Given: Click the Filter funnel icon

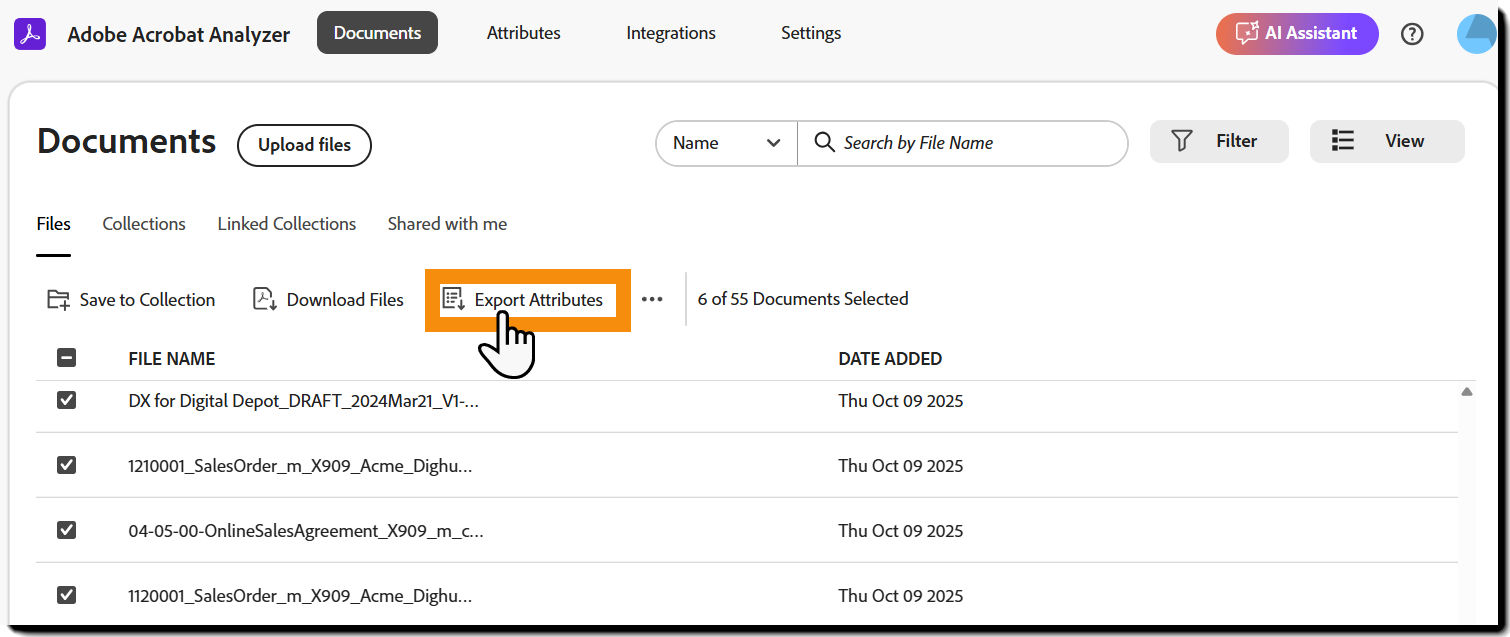Looking at the screenshot, I should coord(1182,141).
